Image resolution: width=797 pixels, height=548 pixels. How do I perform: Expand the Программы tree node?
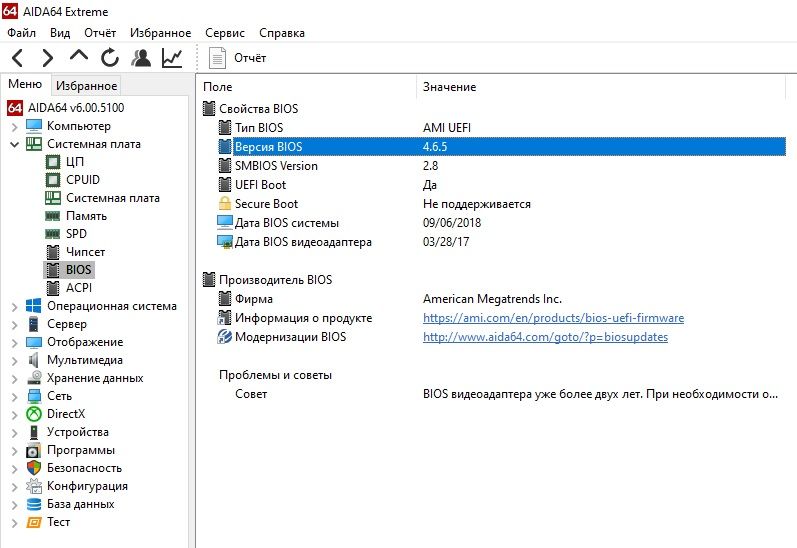pos(14,450)
